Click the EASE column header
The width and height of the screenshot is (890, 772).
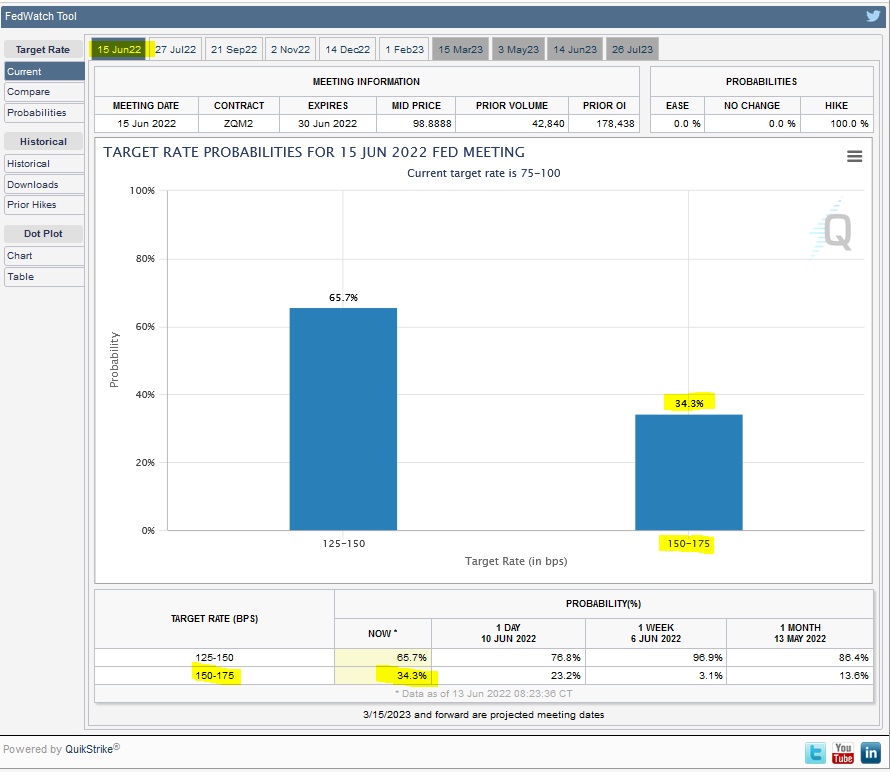tap(677, 106)
